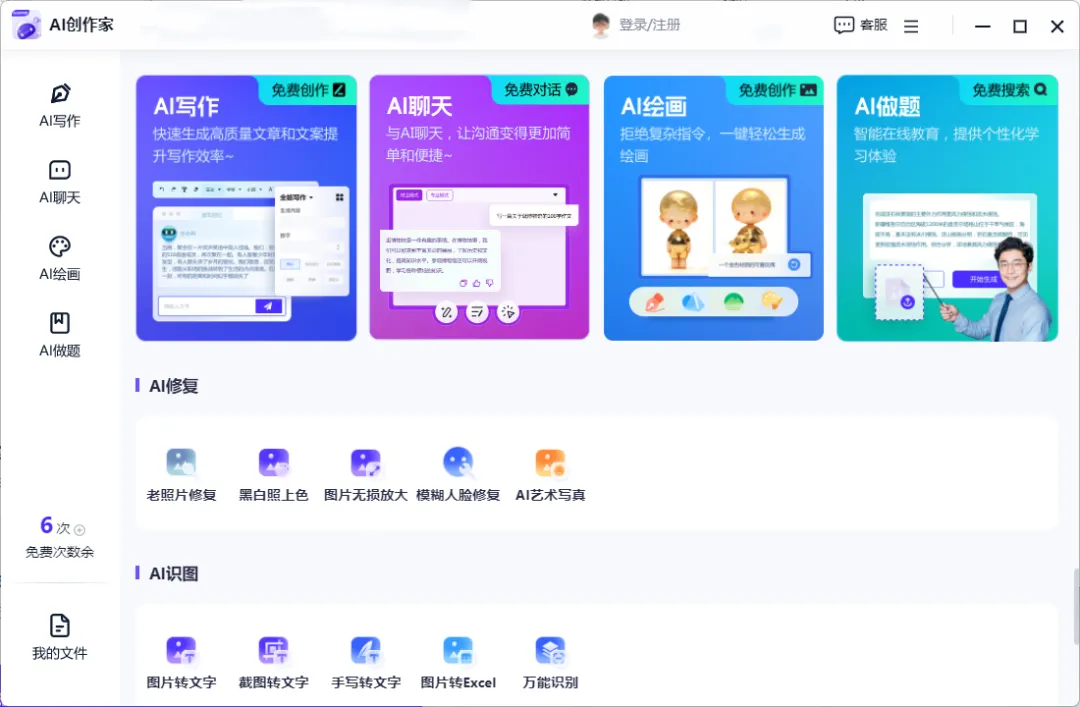
Task: Open 客服 customer service
Action: pyautogui.click(x=858, y=26)
